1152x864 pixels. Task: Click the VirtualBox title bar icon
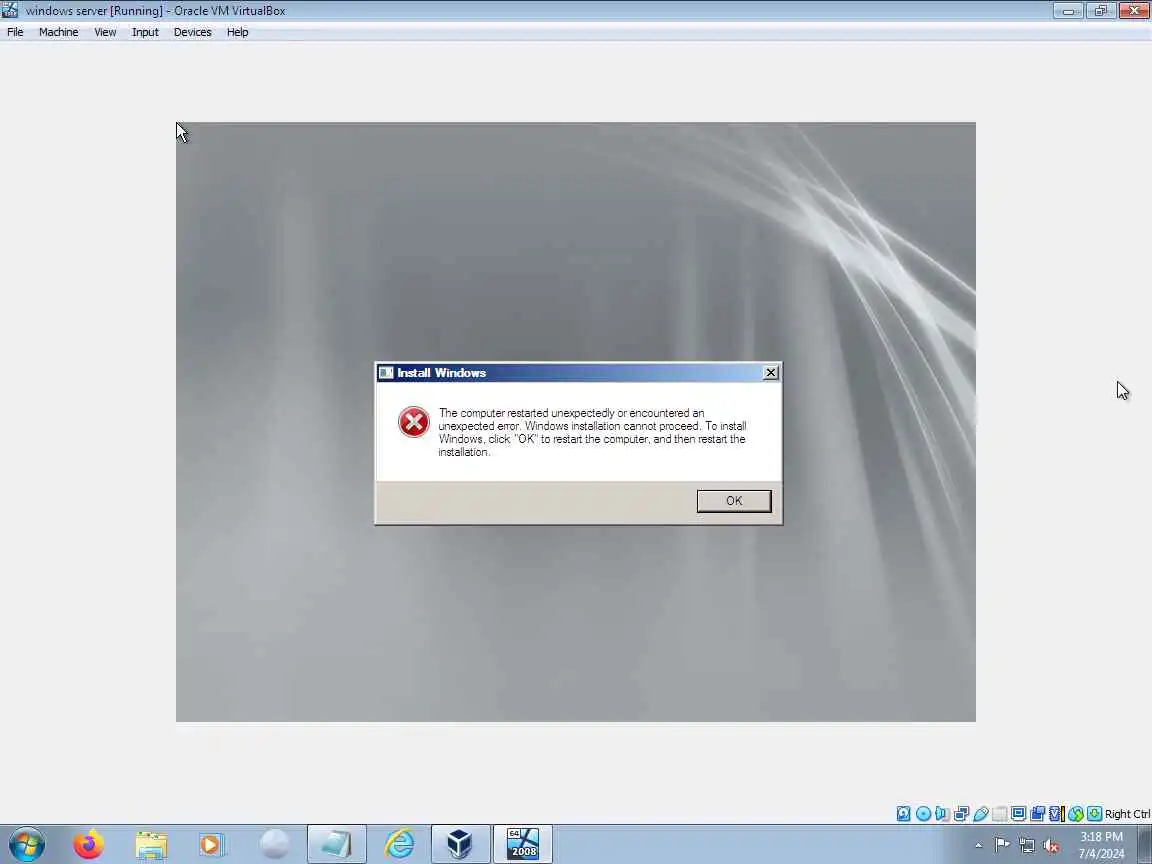(10, 10)
